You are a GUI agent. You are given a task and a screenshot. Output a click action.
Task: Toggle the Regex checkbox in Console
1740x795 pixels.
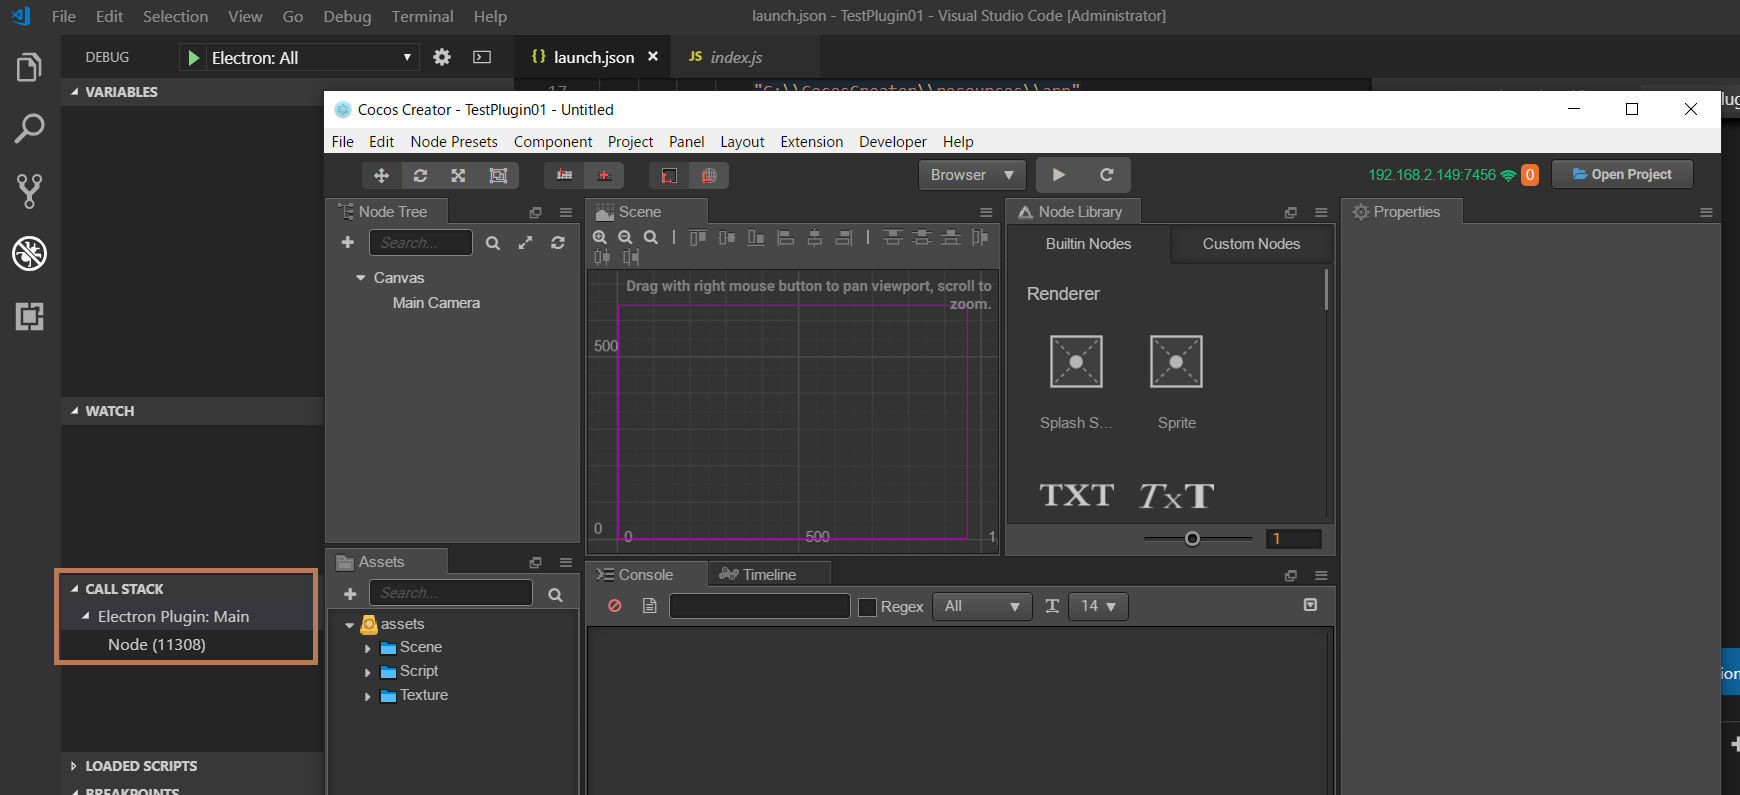(868, 607)
